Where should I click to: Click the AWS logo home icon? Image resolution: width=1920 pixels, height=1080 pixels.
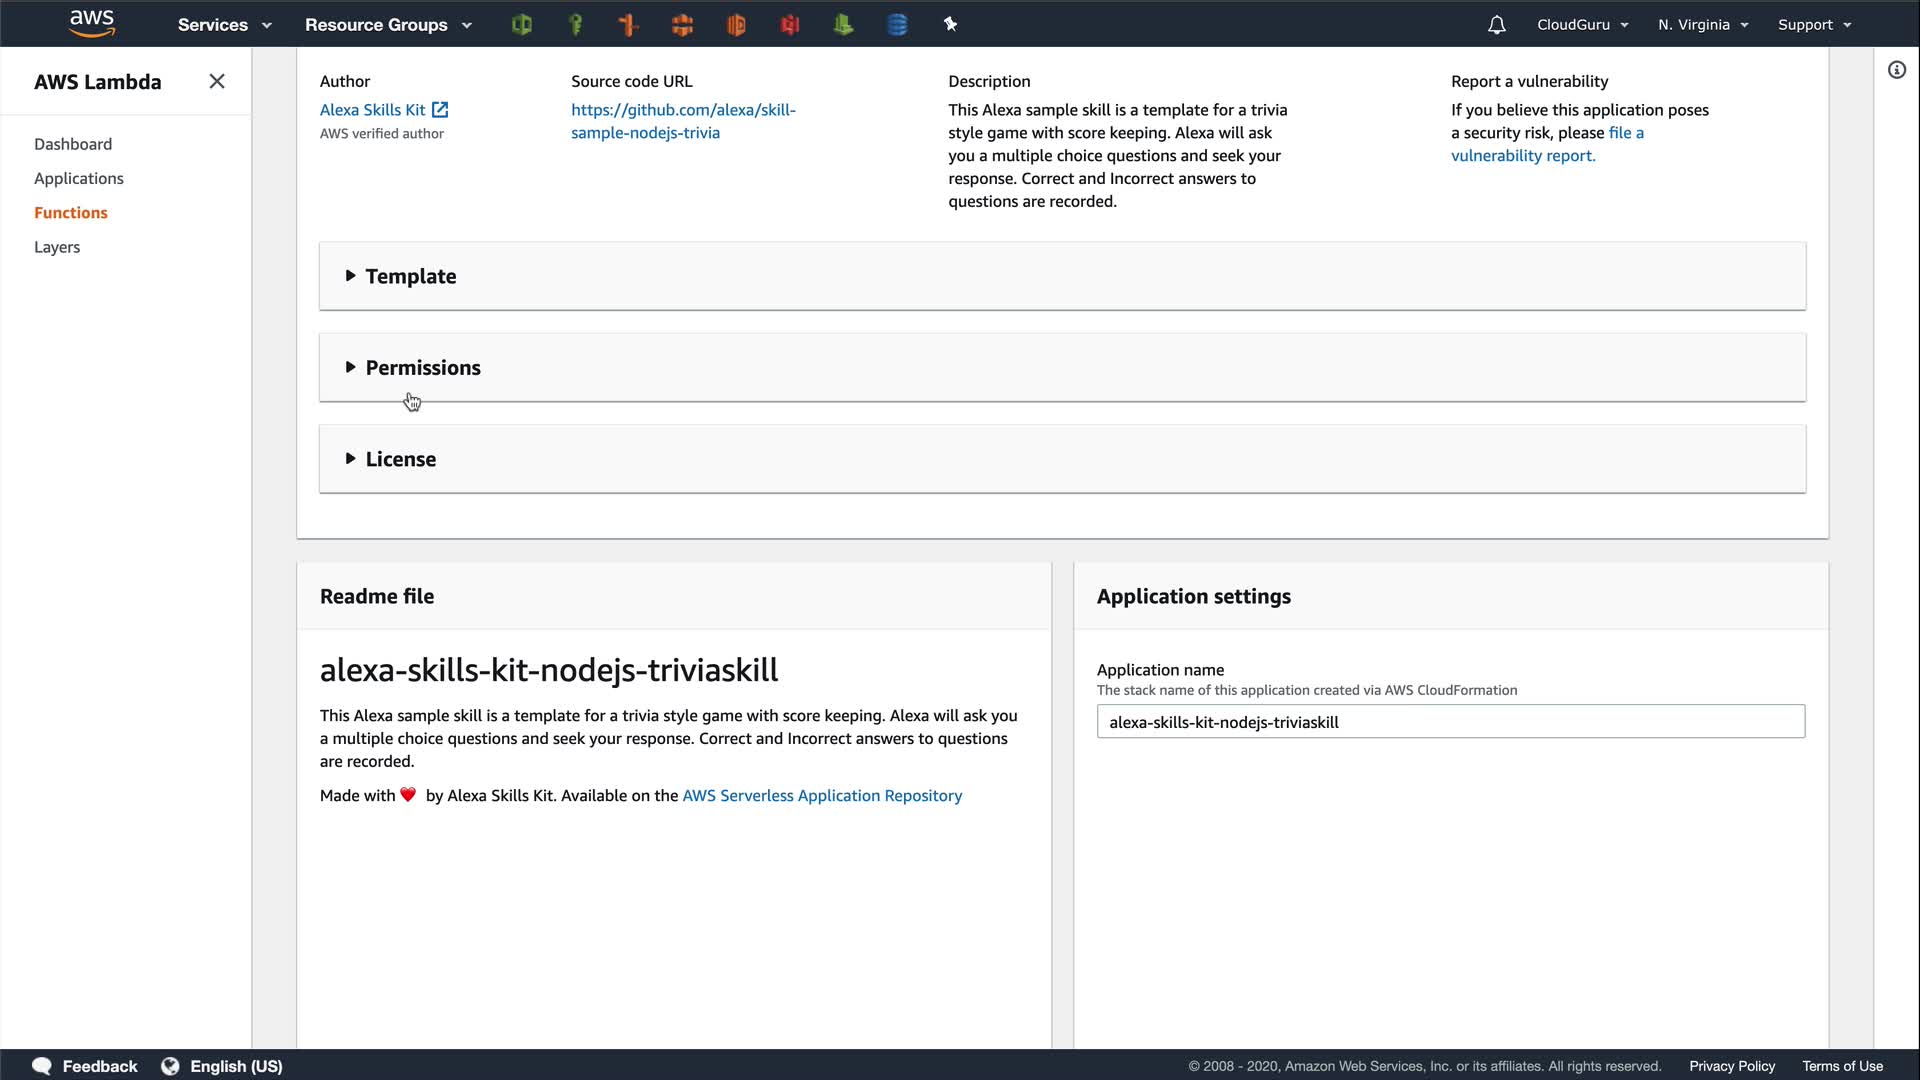pos(91,24)
